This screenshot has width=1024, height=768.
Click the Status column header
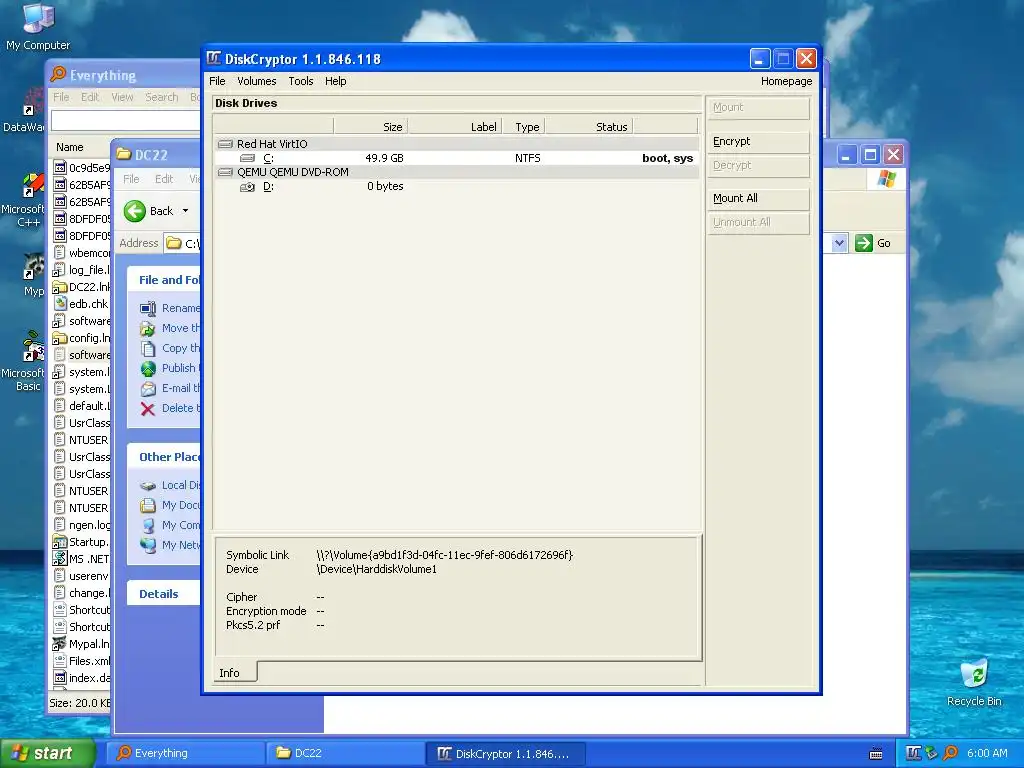point(588,127)
